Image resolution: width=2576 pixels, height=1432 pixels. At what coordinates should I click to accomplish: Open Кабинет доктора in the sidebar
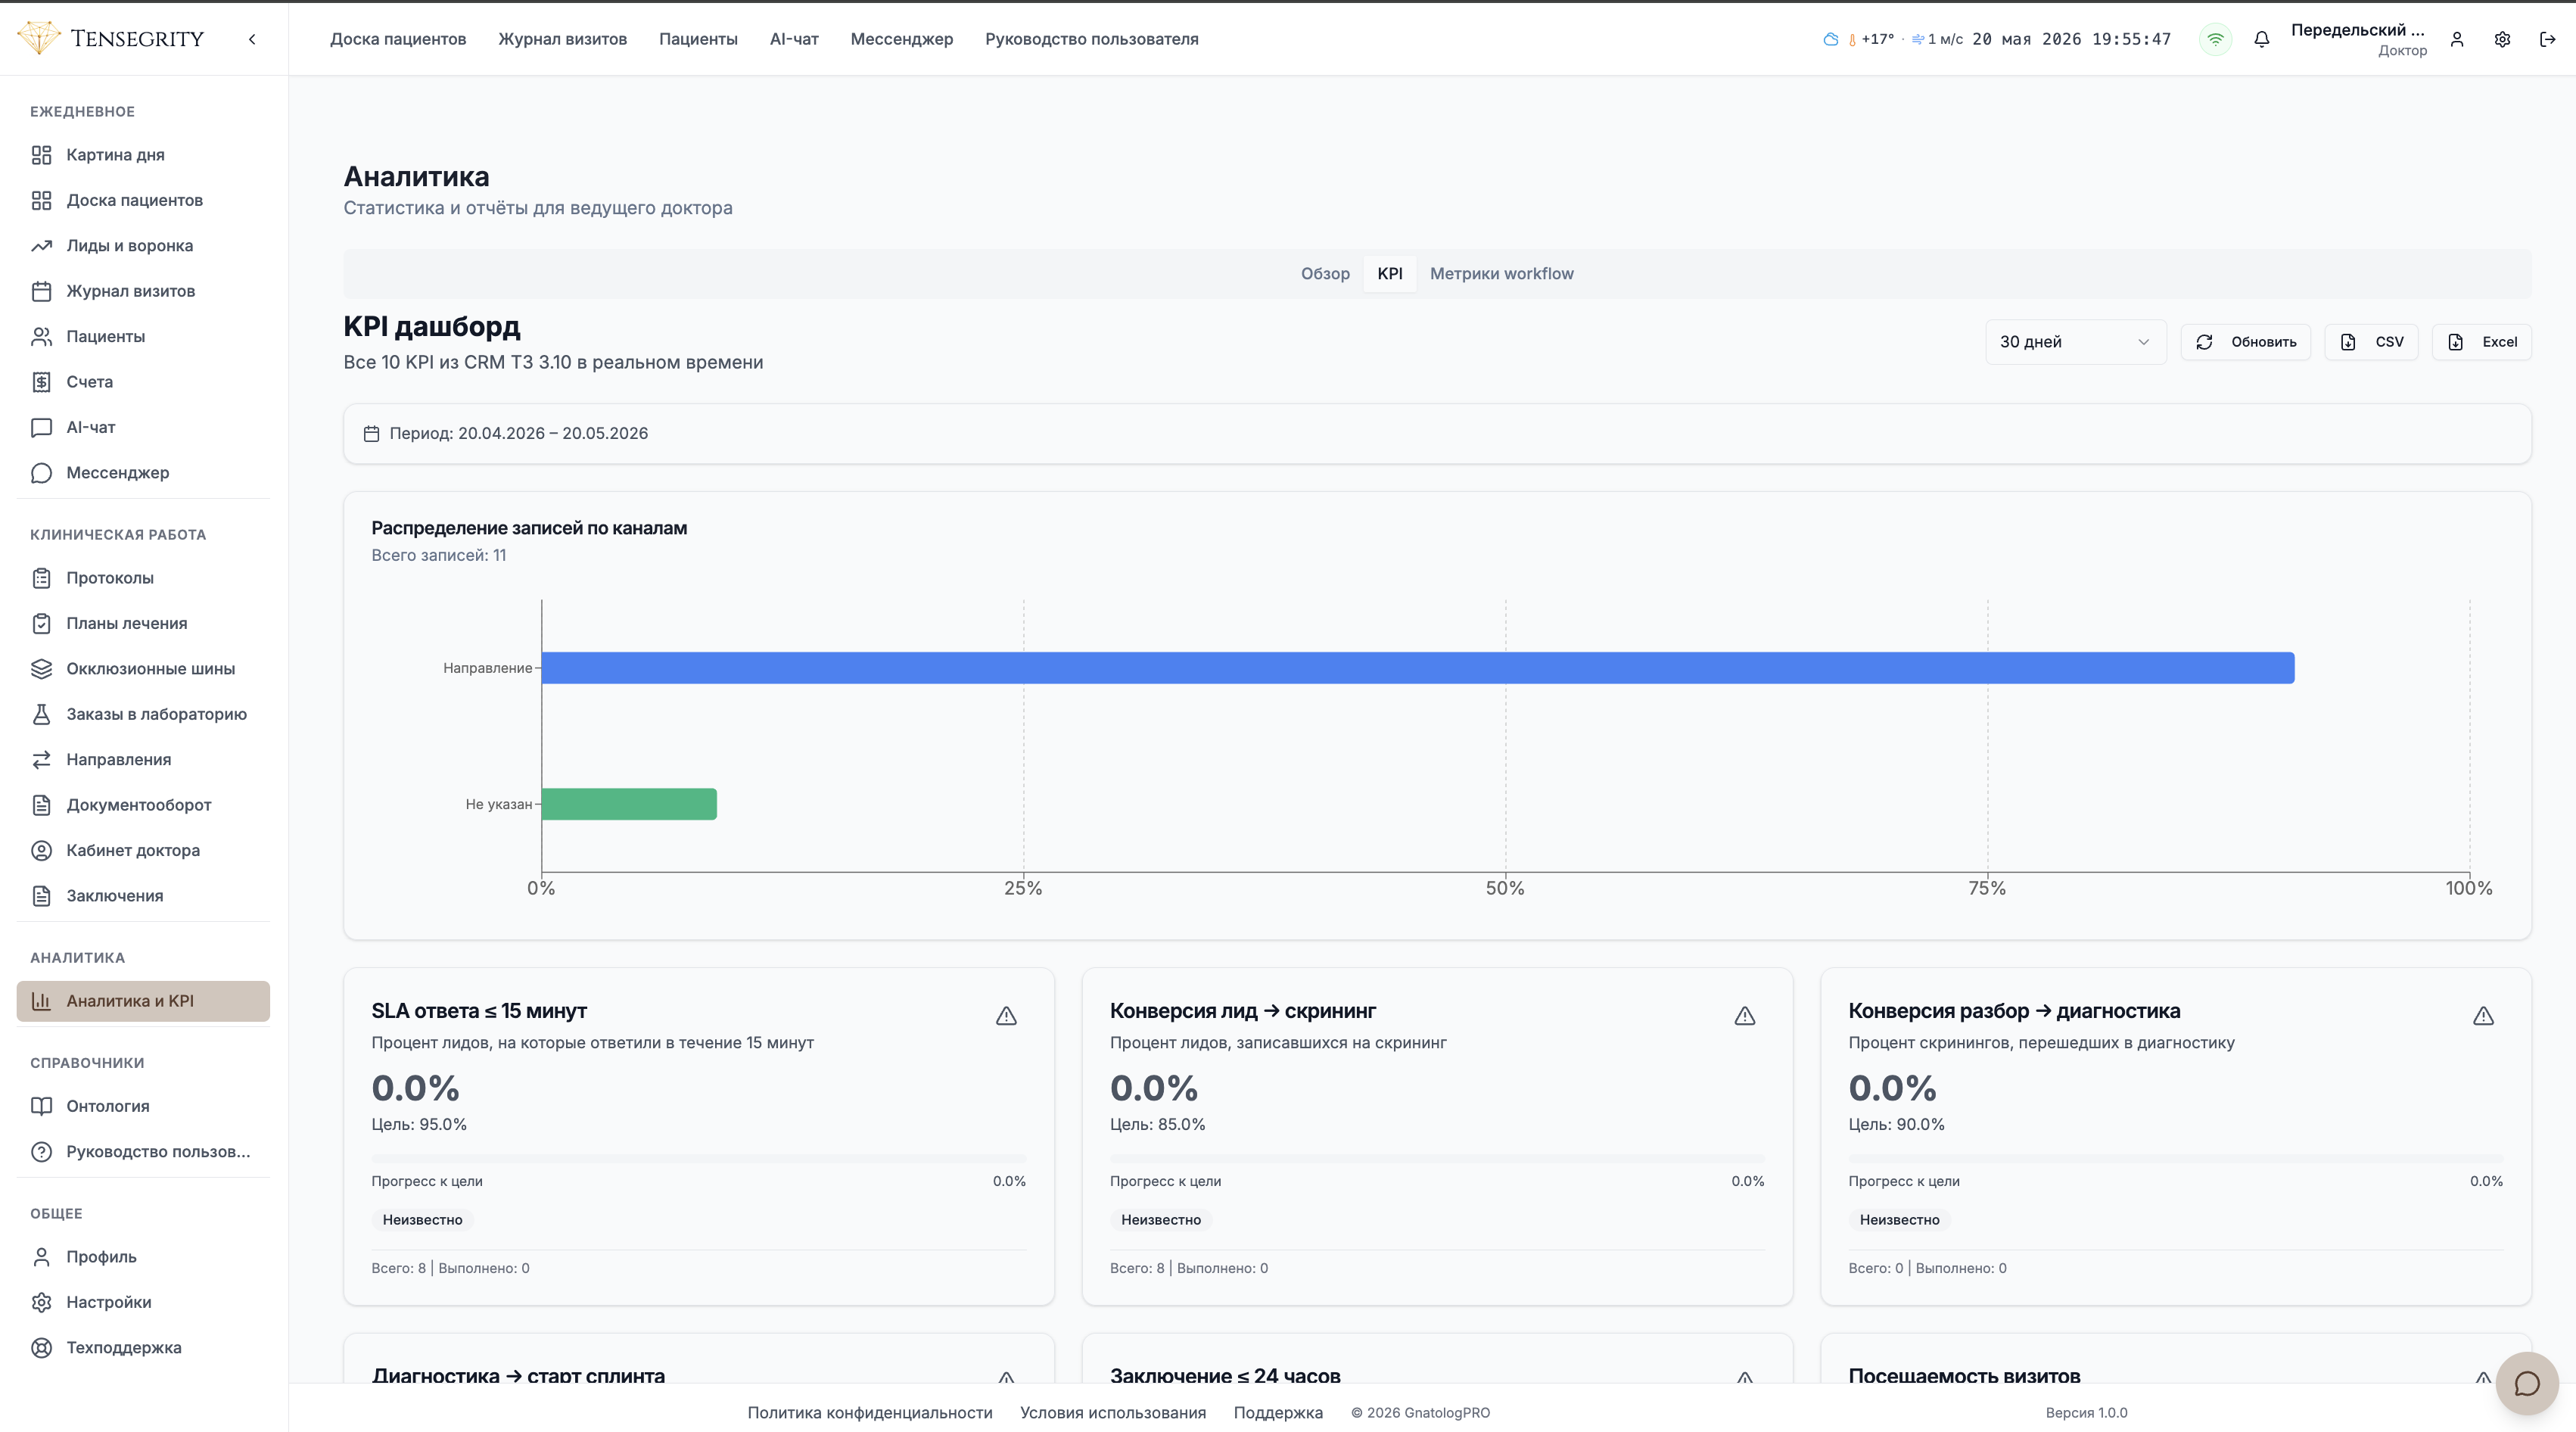[143, 851]
